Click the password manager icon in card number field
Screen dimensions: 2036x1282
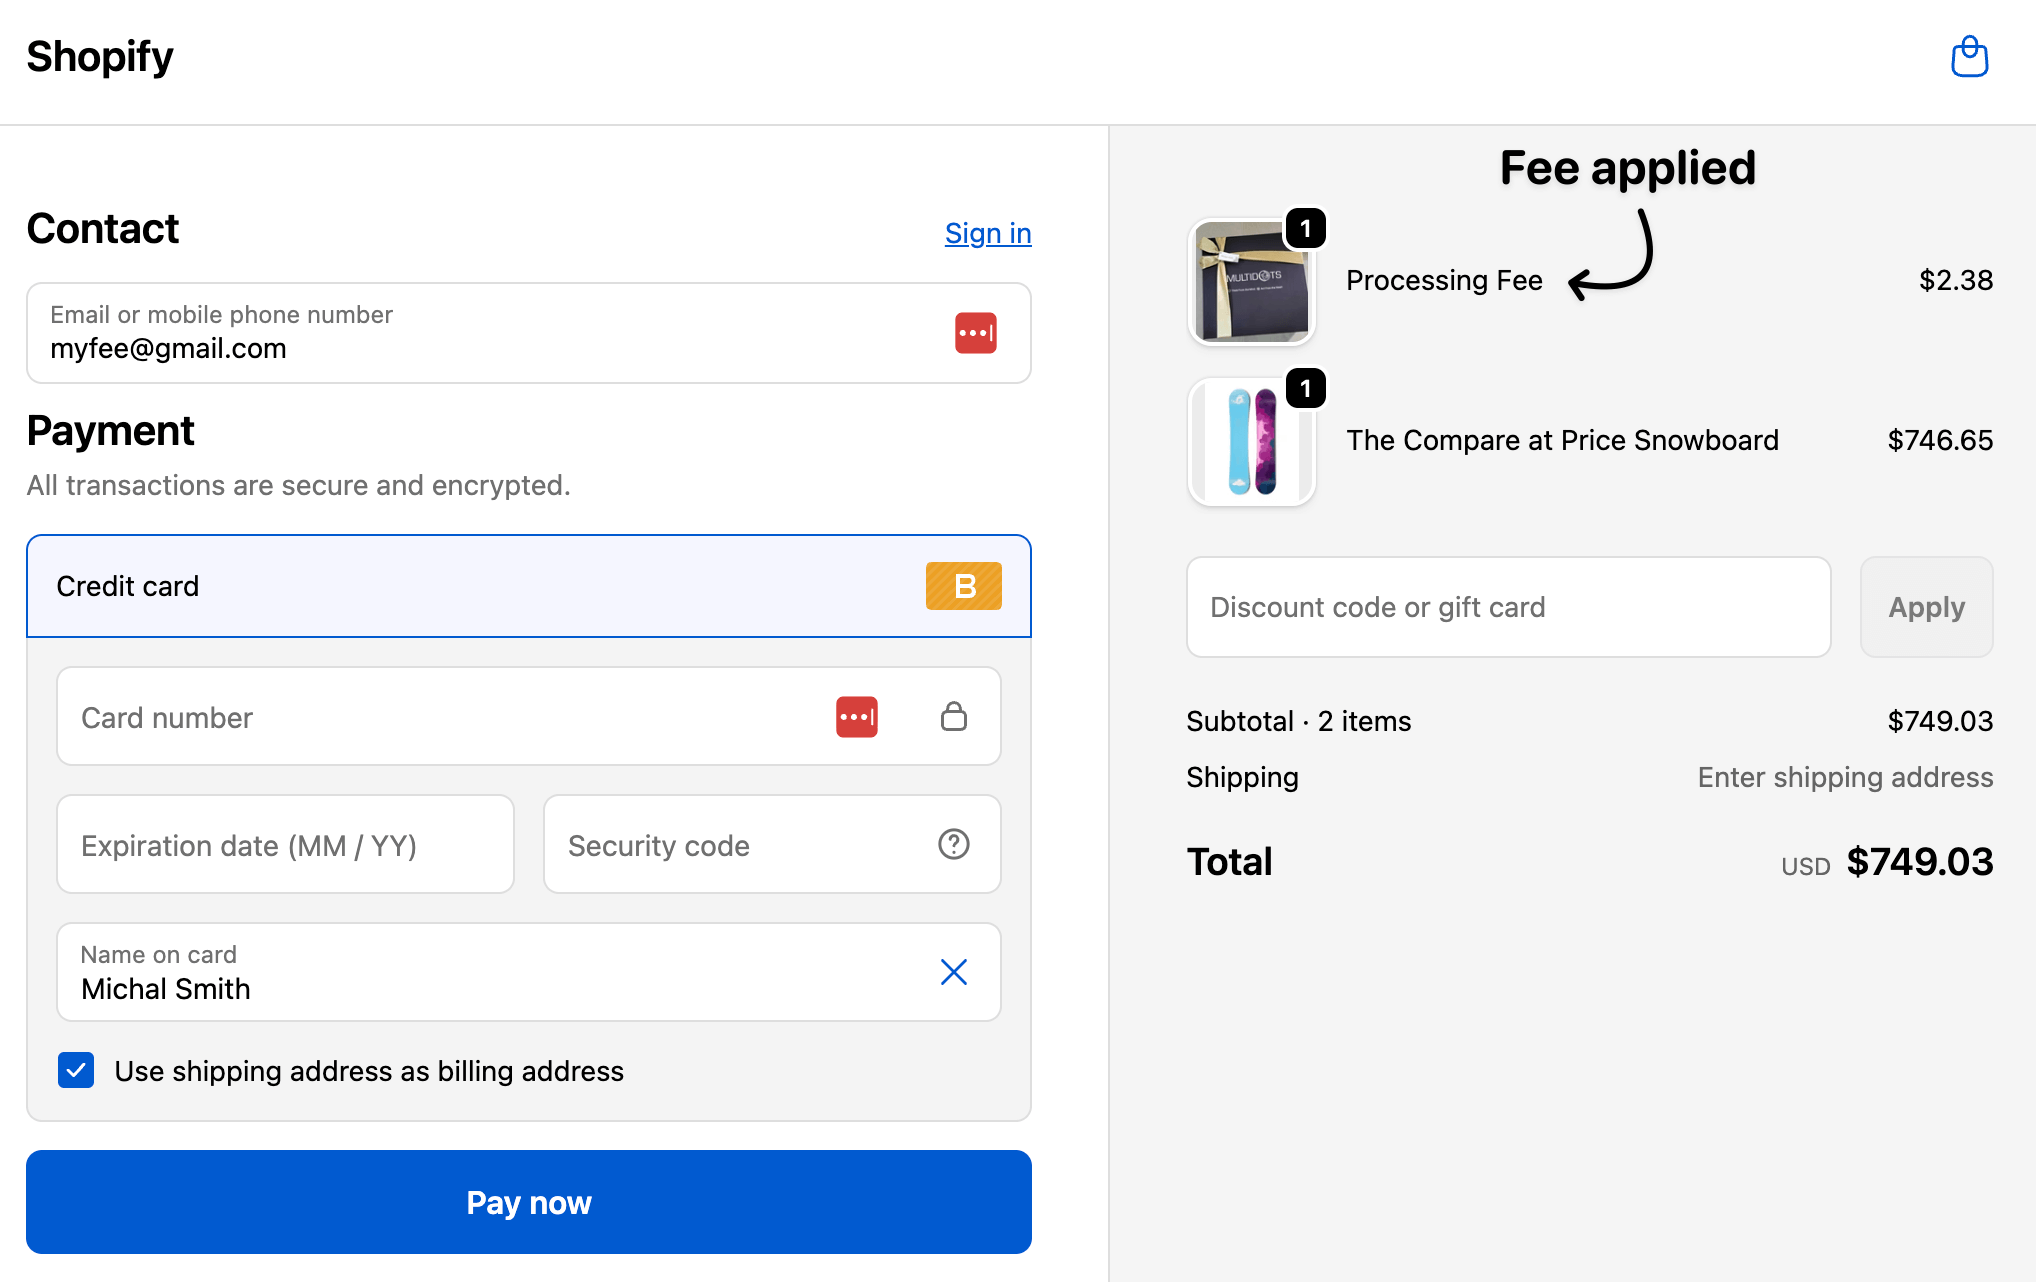tap(856, 717)
